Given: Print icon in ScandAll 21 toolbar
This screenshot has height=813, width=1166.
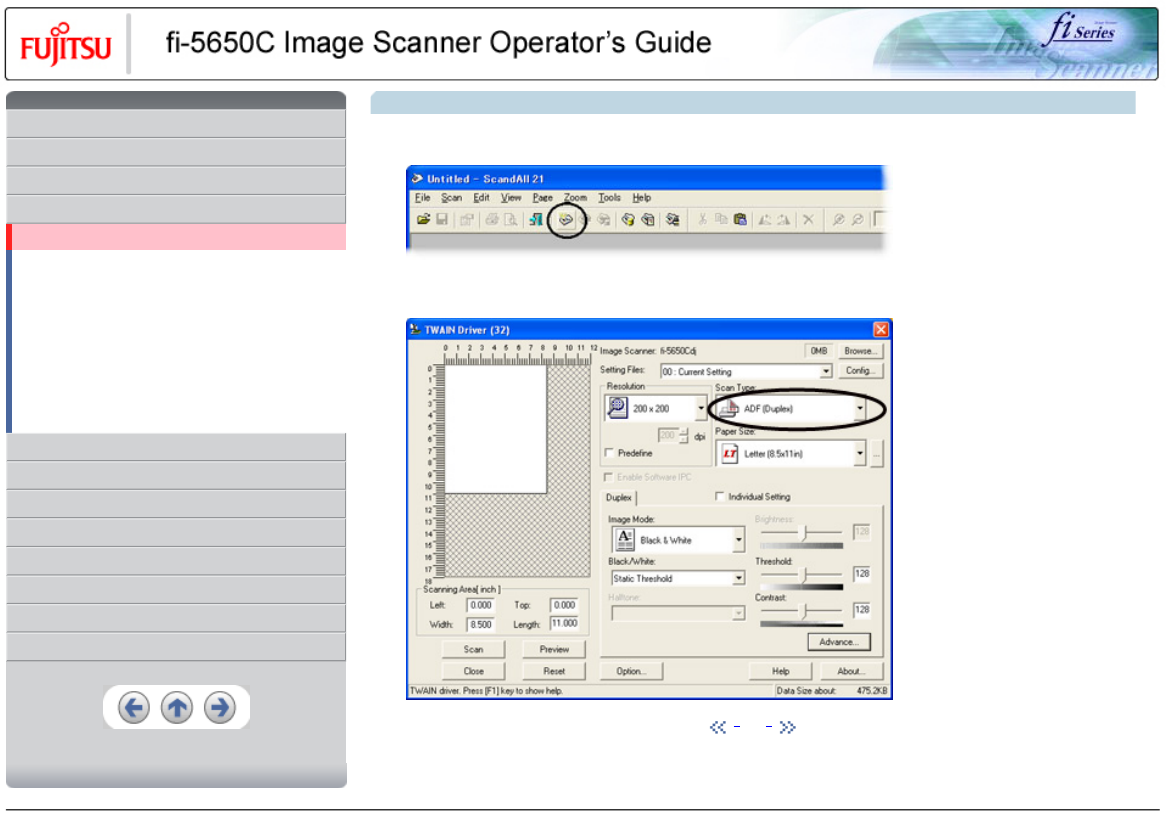Looking at the screenshot, I should (492, 219).
